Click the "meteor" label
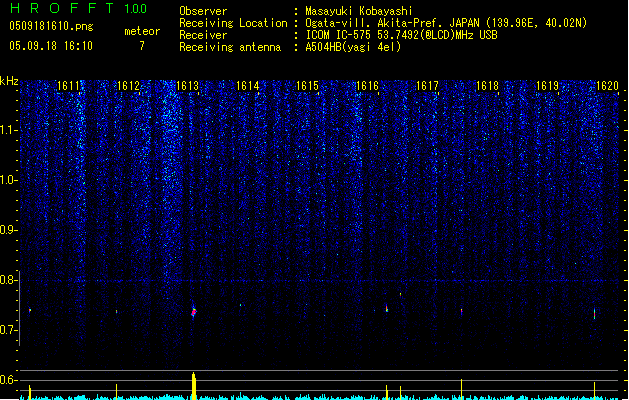 142,31
